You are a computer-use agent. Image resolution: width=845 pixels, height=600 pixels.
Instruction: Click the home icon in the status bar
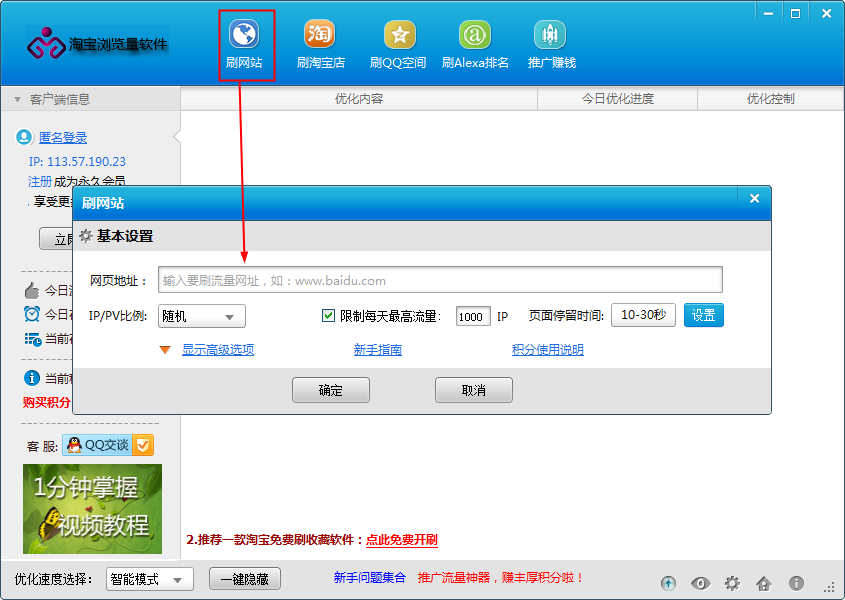pos(764,583)
